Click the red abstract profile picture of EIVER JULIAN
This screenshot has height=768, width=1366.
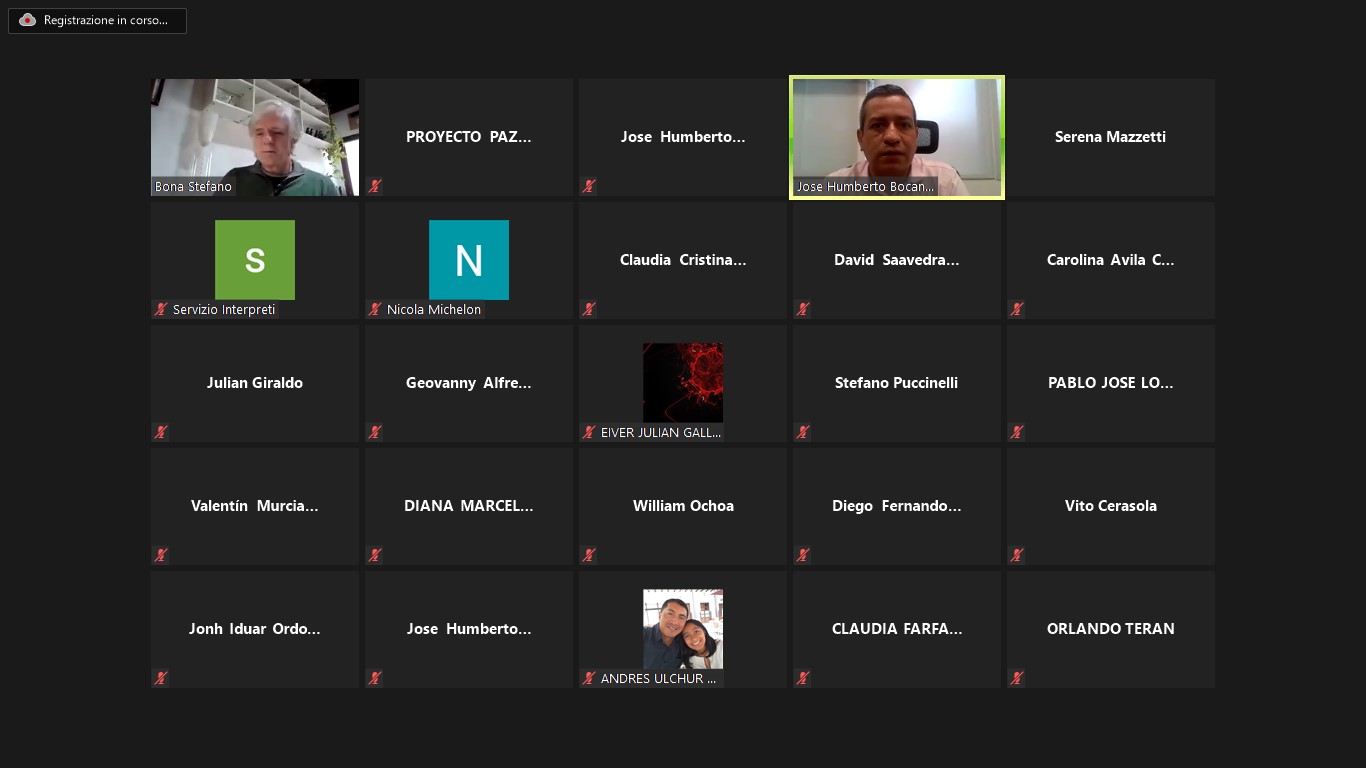683,382
